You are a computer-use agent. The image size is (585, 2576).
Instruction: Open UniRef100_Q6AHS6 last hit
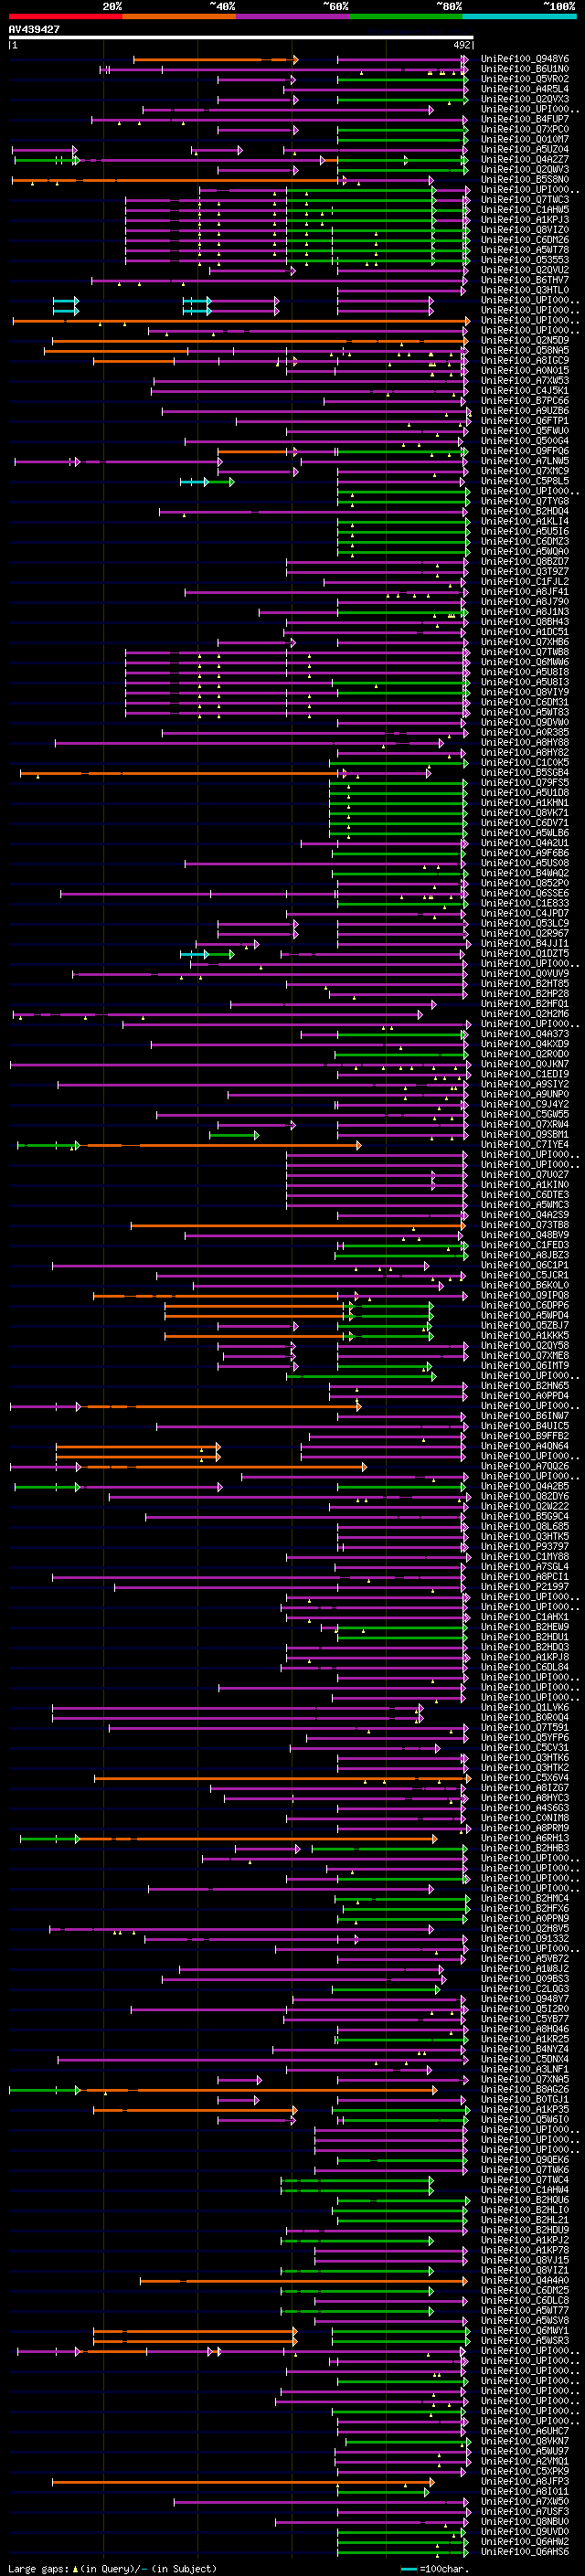click(x=525, y=2551)
